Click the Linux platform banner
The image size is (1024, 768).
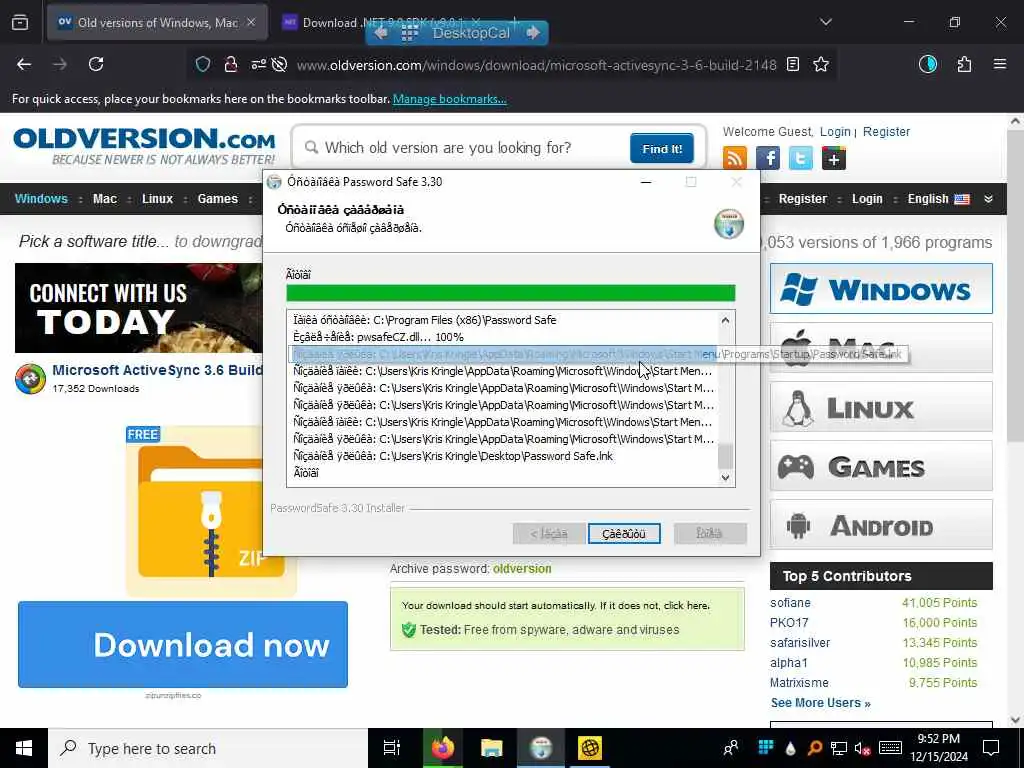coord(881,408)
